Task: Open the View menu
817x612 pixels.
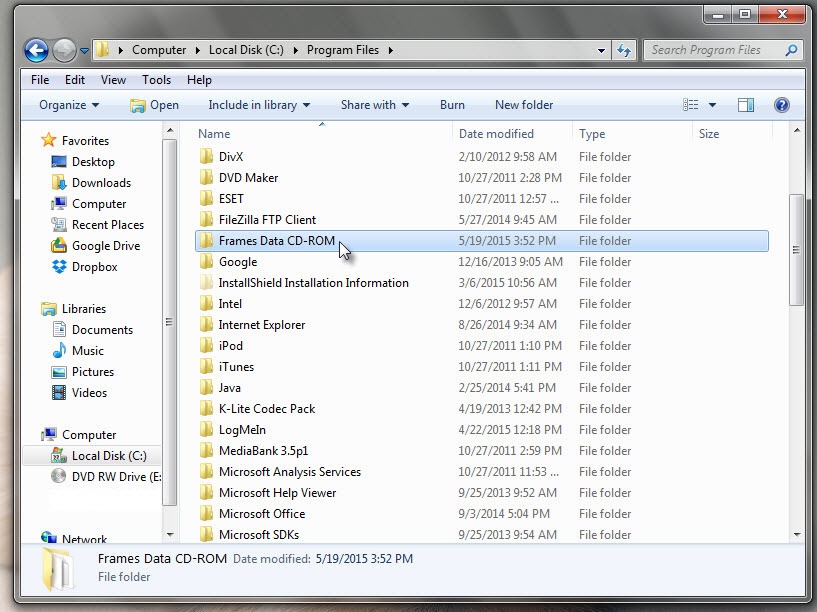Action: coord(113,80)
